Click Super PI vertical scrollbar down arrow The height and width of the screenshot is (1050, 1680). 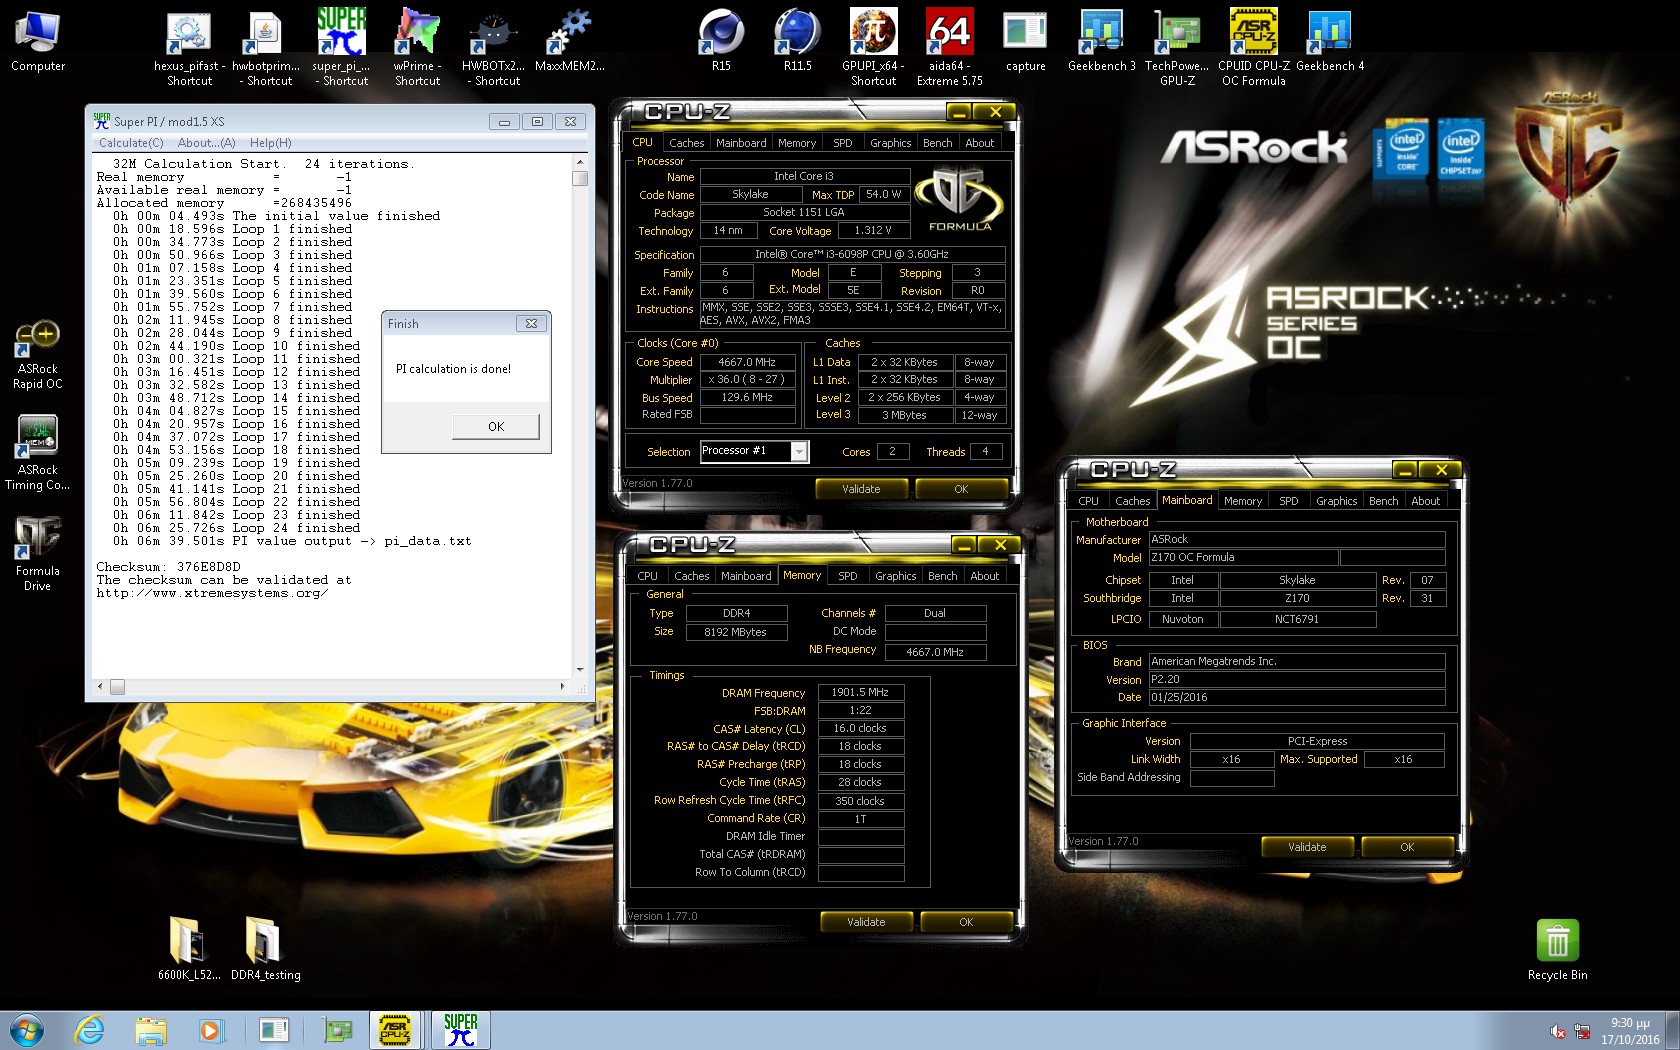(x=580, y=670)
